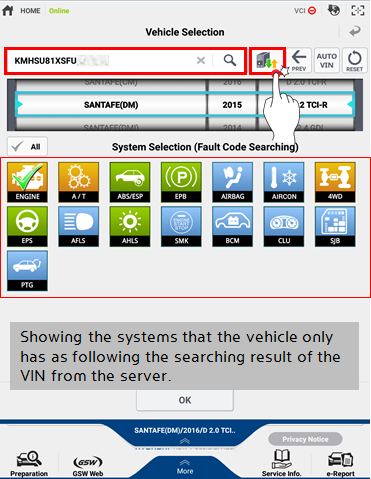
Task: Select model year 2015 in picker
Action: point(232,105)
